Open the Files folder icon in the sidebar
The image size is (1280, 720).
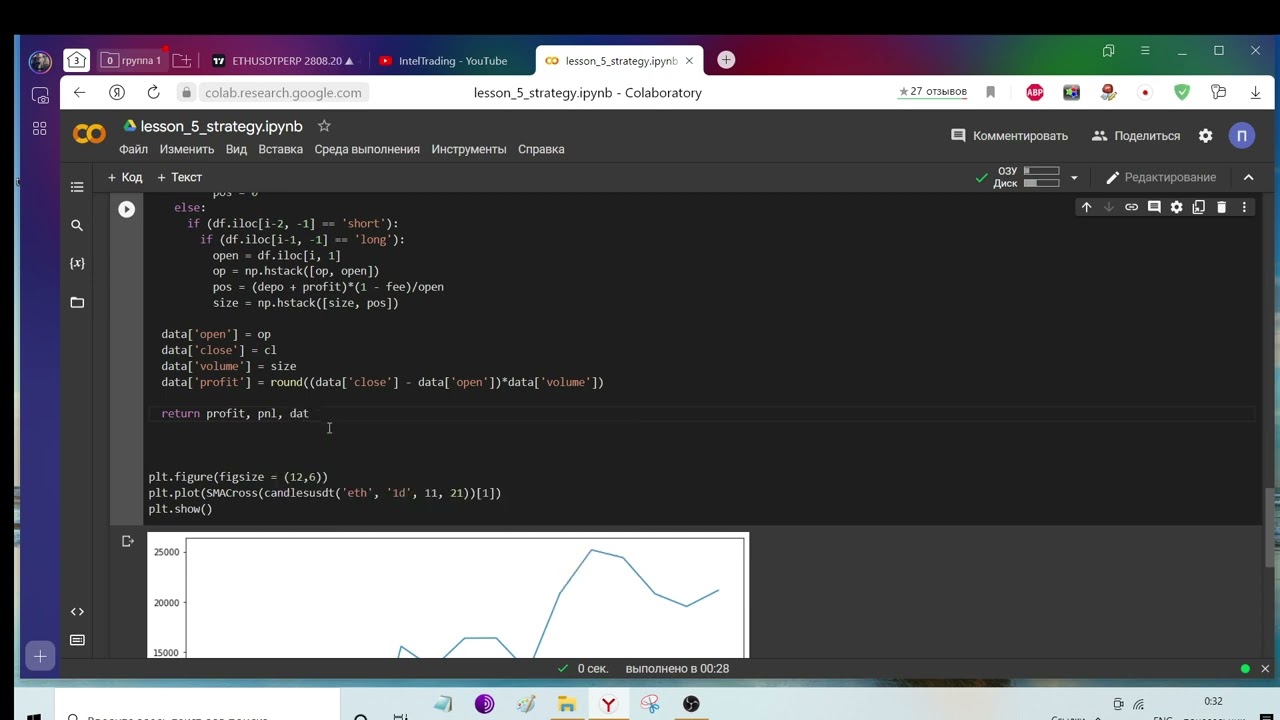tap(77, 302)
